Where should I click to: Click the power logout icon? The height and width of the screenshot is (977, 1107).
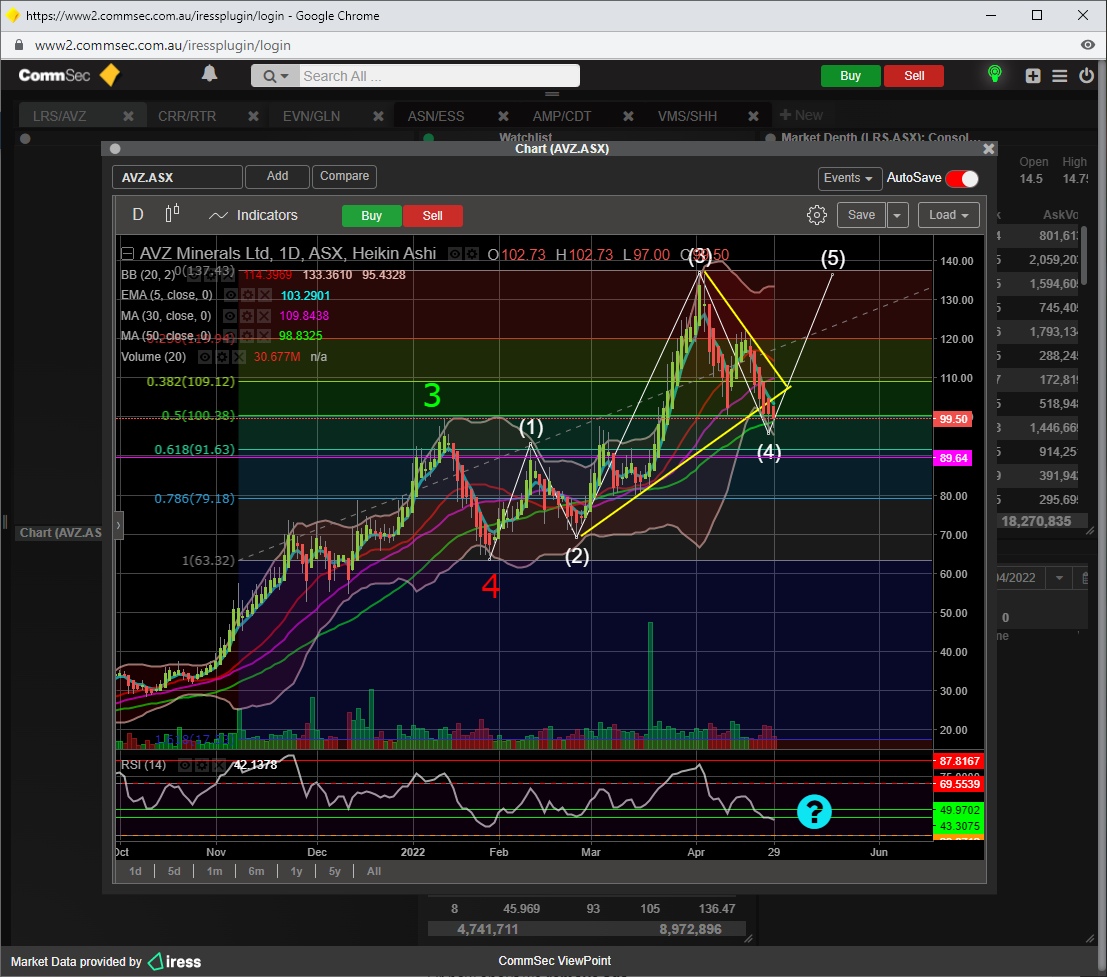(1086, 76)
